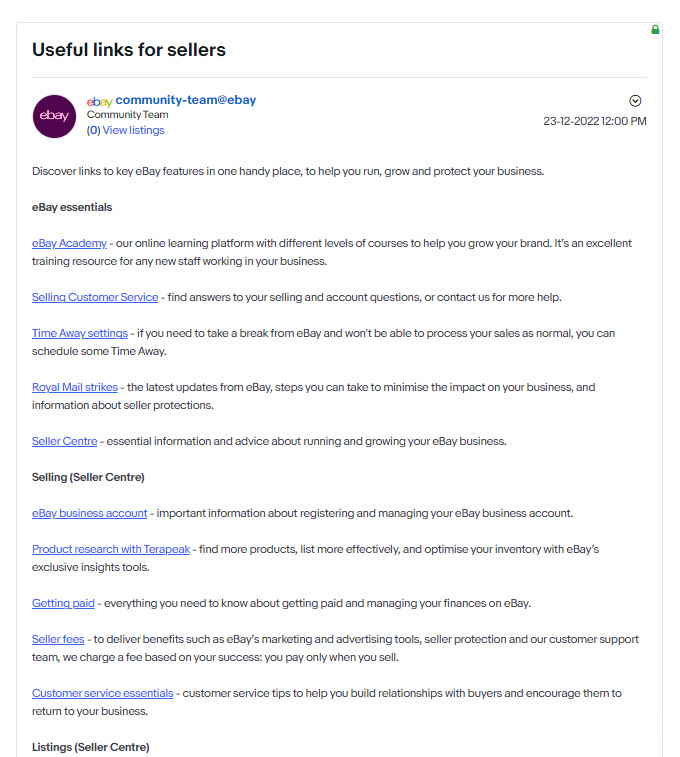Open the community-team@ebay profile link
This screenshot has width=680, height=757.
(x=186, y=100)
